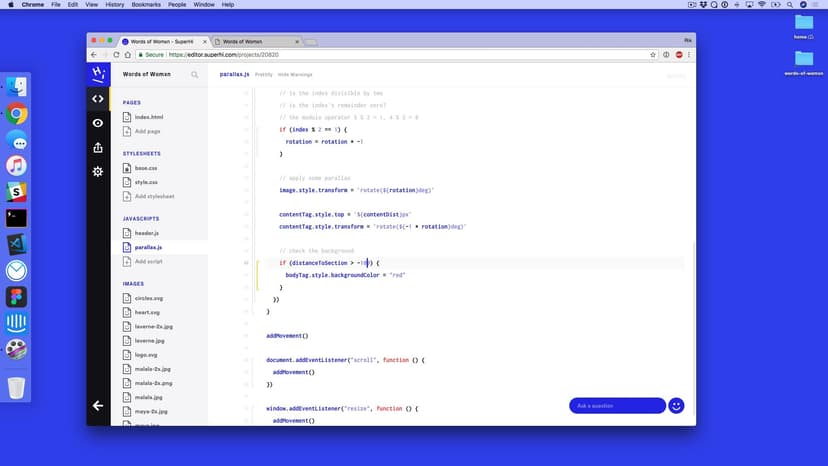Viewport: 828px width, 466px height.
Task: Open the SuperHi logo home icon
Action: tap(97, 74)
